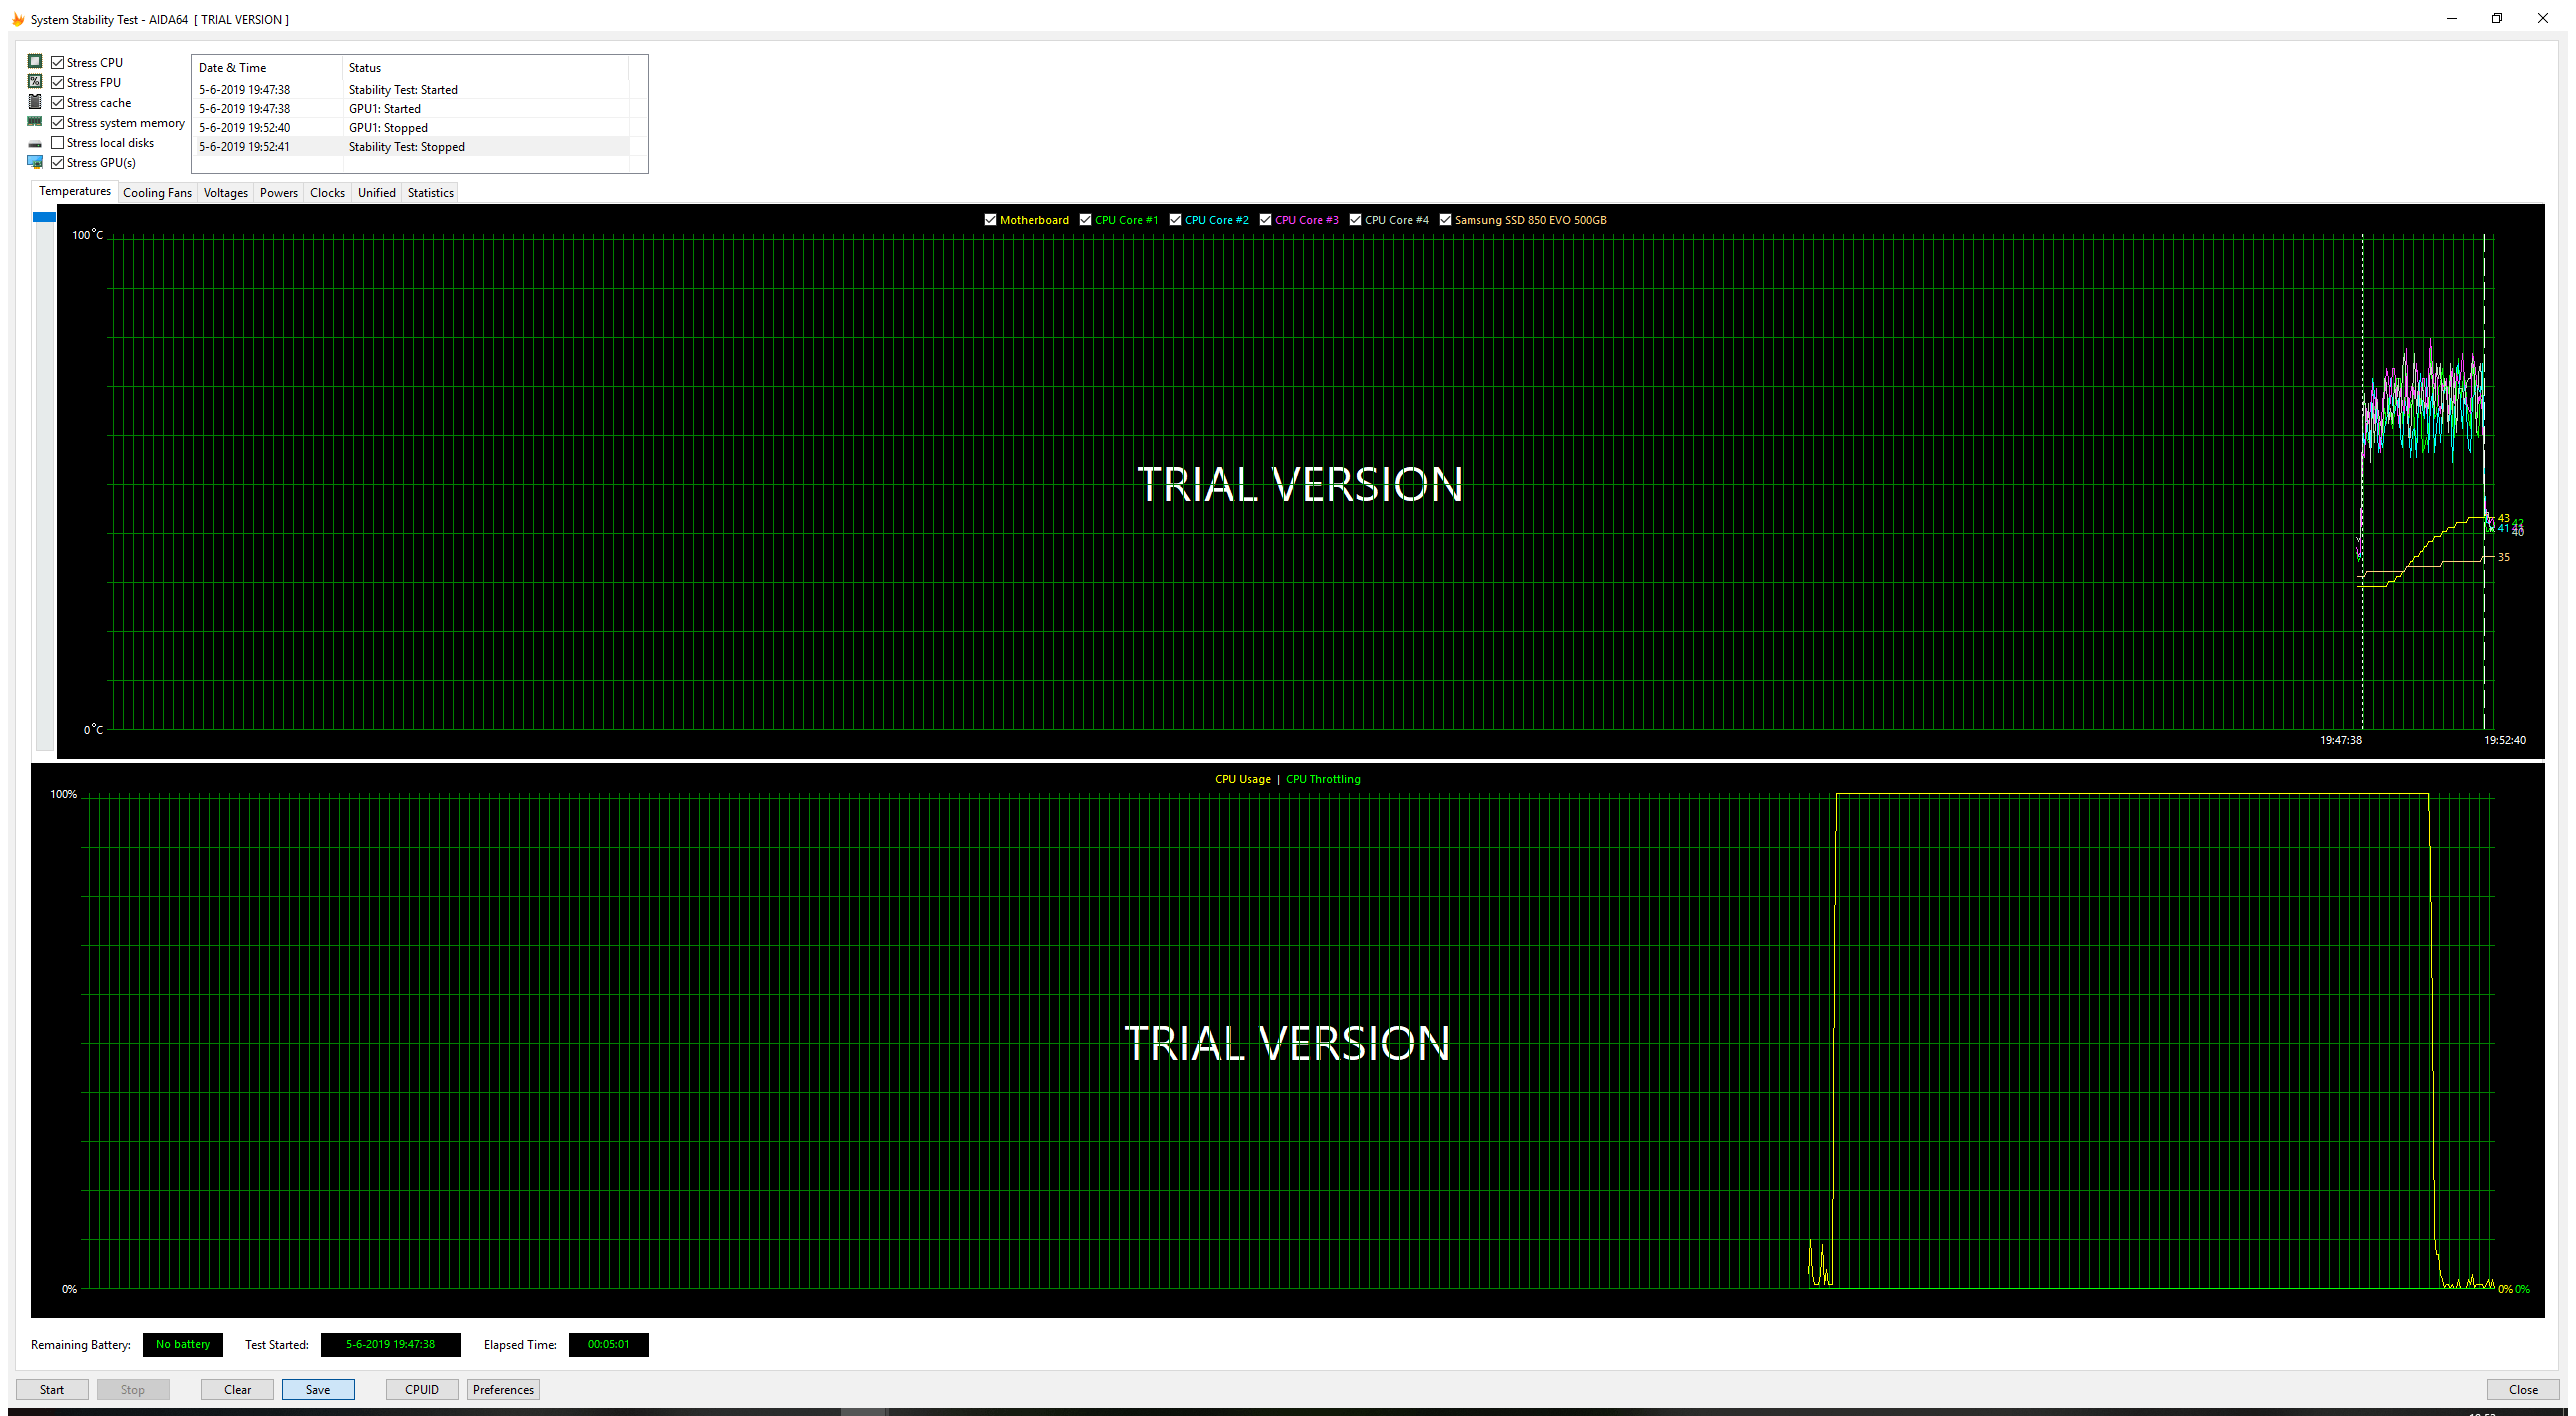Click the CPU chip icon beside Stress CPU
The width and height of the screenshot is (2576, 1416).
tap(35, 62)
